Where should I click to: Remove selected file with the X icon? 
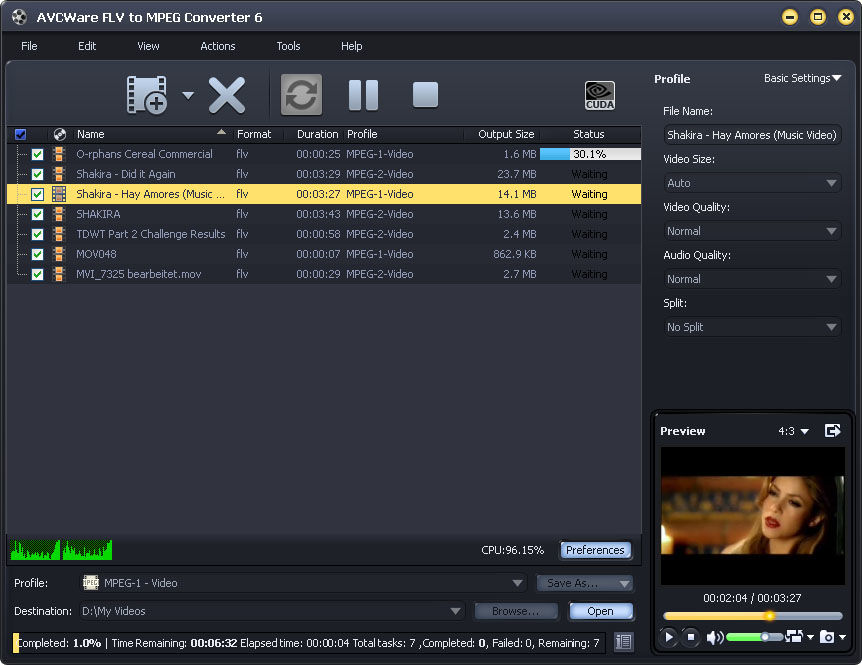(226, 95)
